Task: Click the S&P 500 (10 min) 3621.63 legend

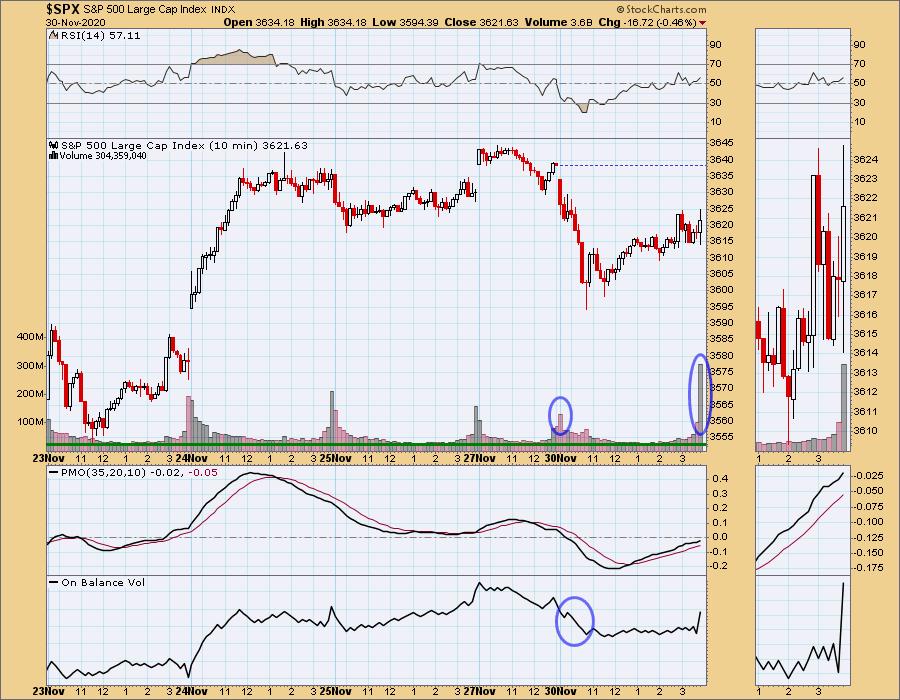Action: click(x=184, y=146)
